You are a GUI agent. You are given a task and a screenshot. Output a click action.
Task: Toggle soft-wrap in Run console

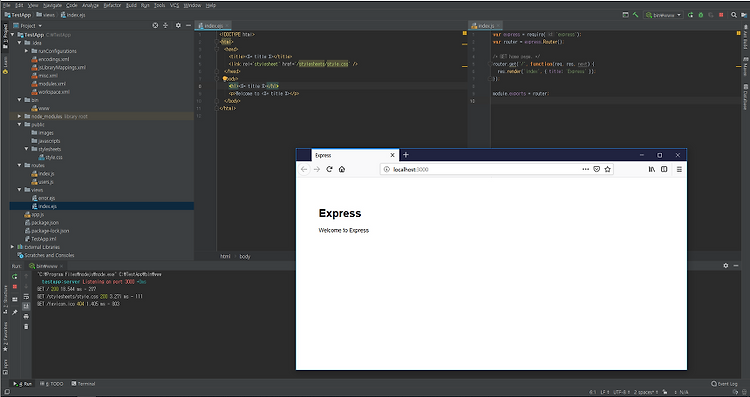coord(26,297)
